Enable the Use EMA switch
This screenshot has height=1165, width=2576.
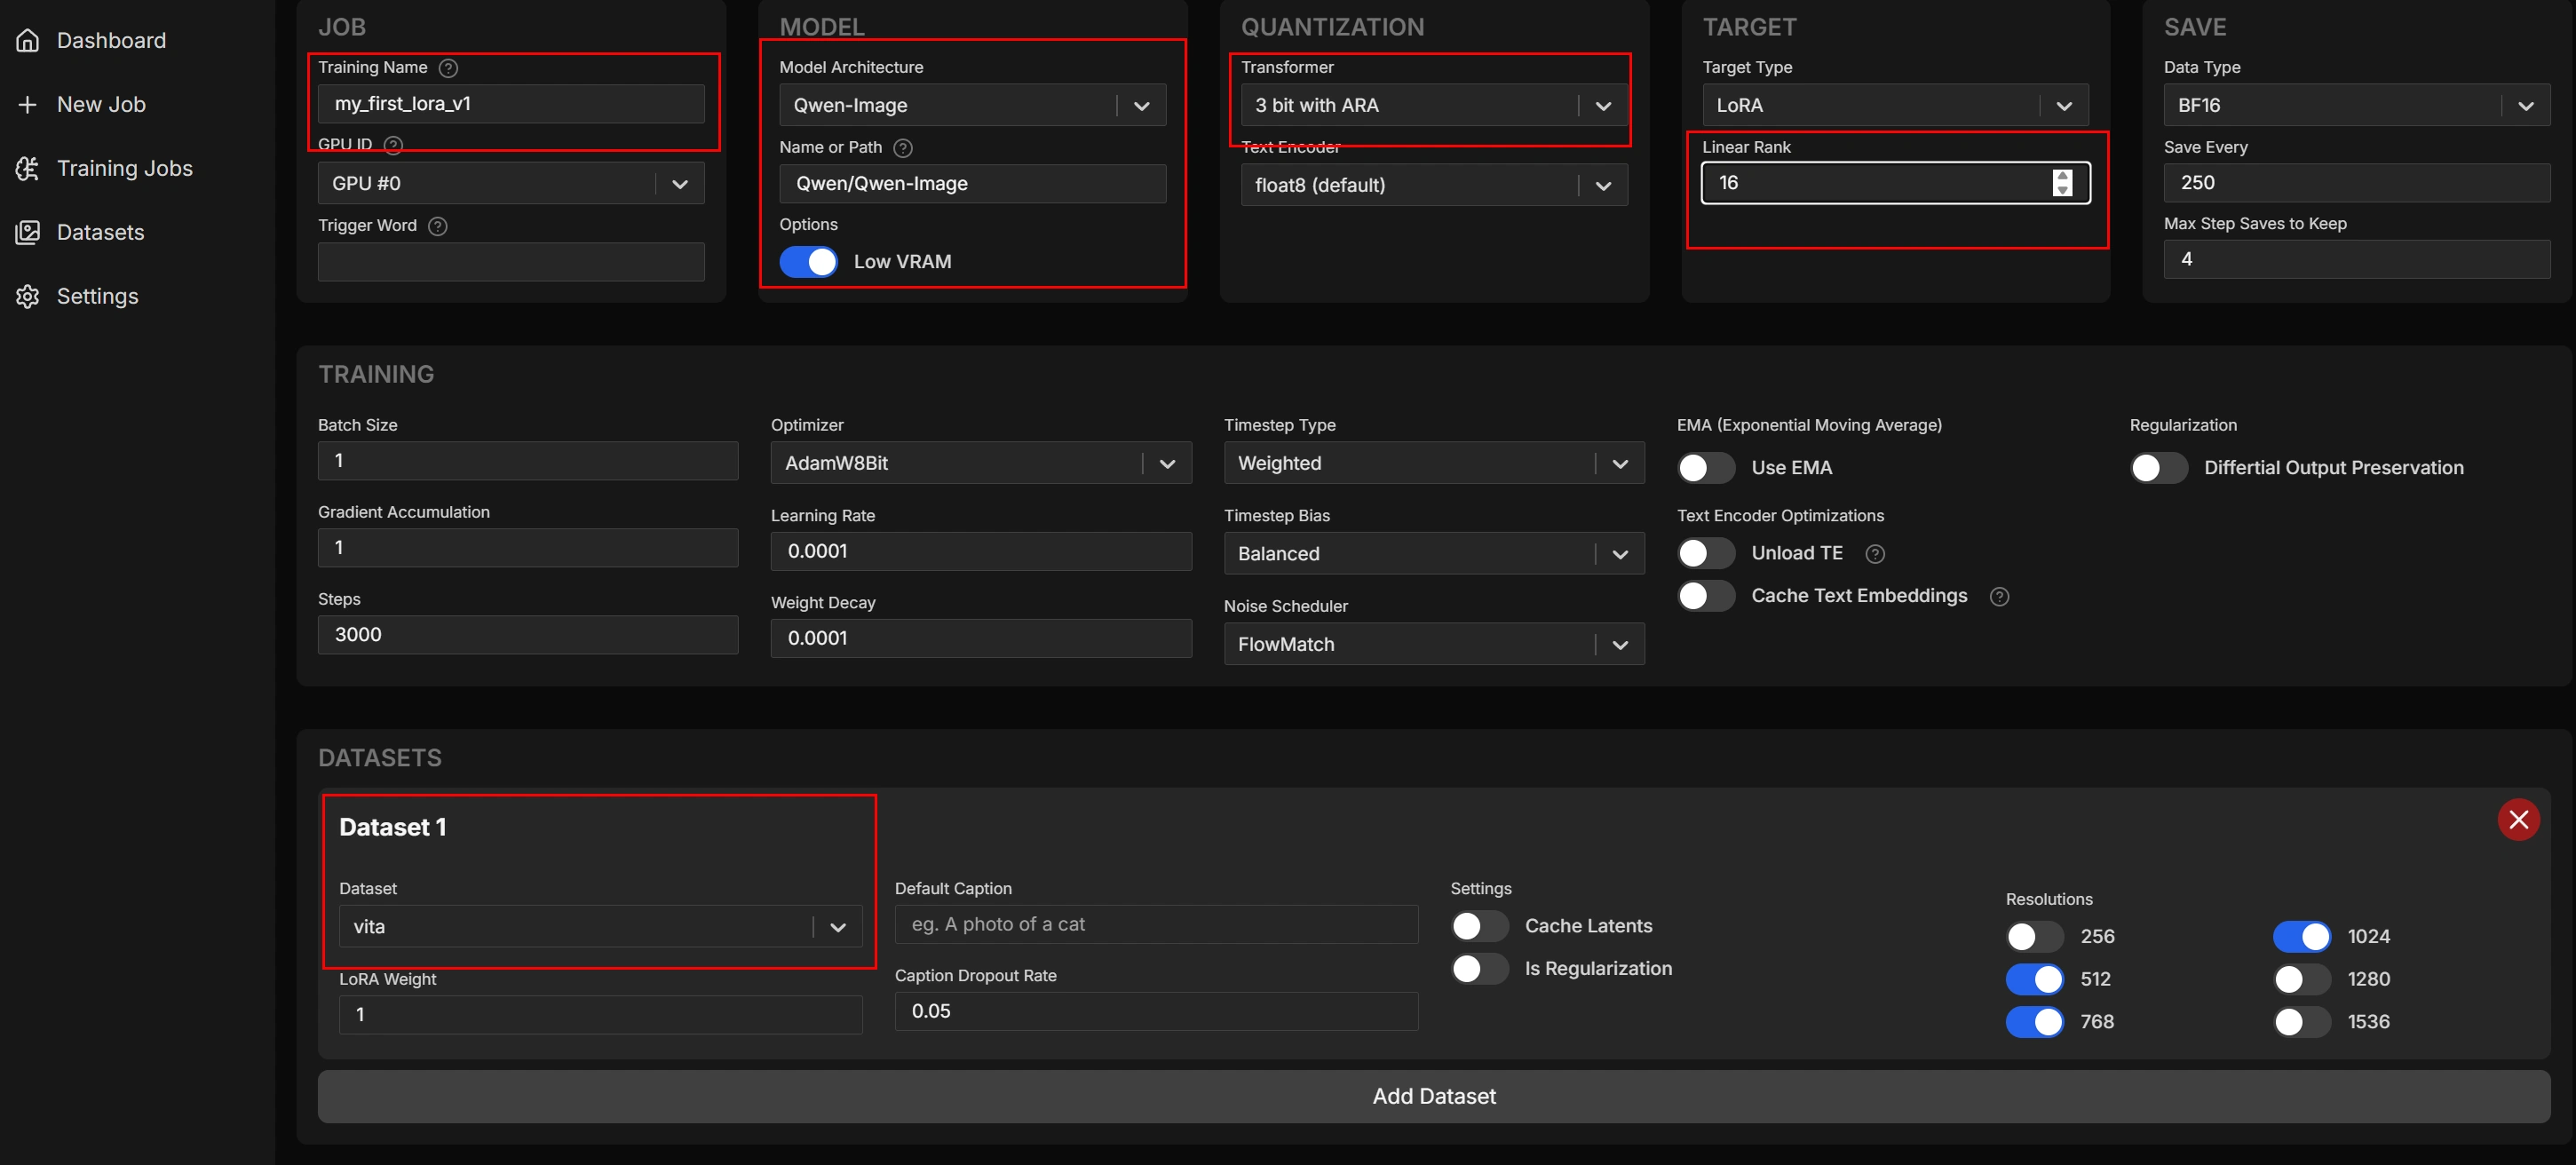1706,468
